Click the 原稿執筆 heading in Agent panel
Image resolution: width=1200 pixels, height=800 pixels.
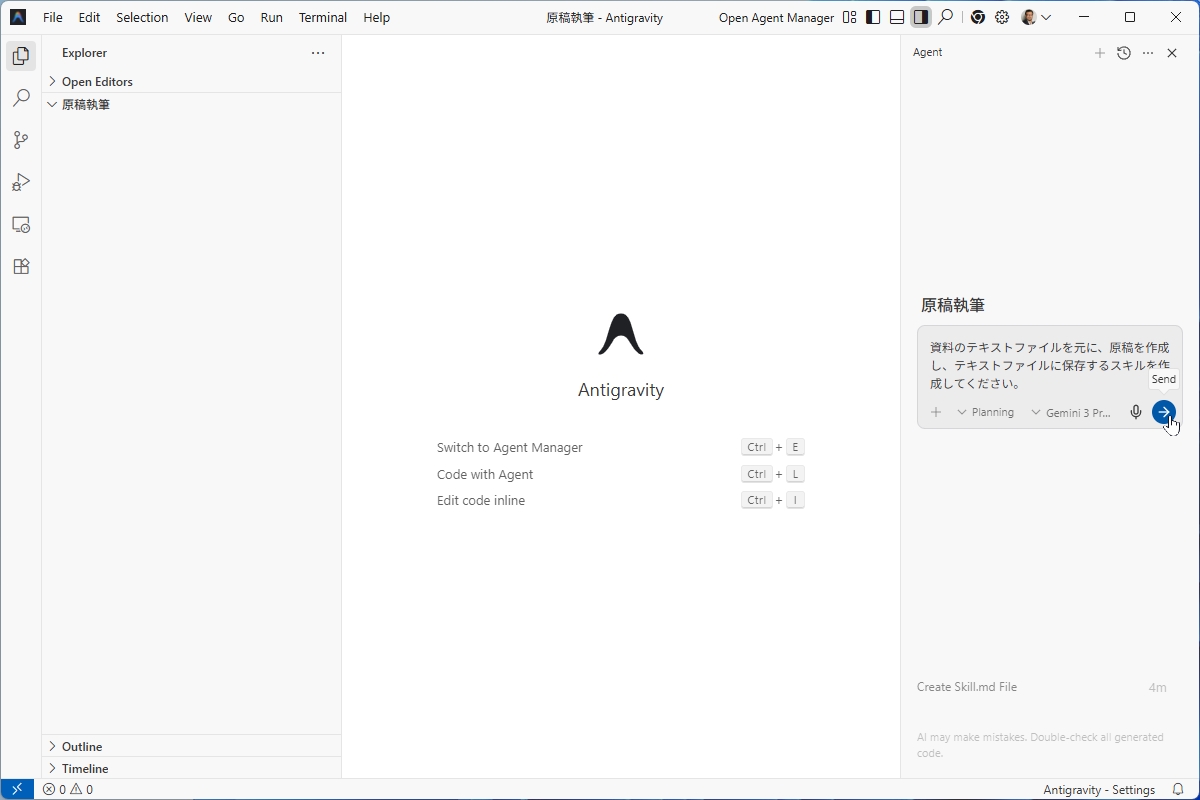953,305
